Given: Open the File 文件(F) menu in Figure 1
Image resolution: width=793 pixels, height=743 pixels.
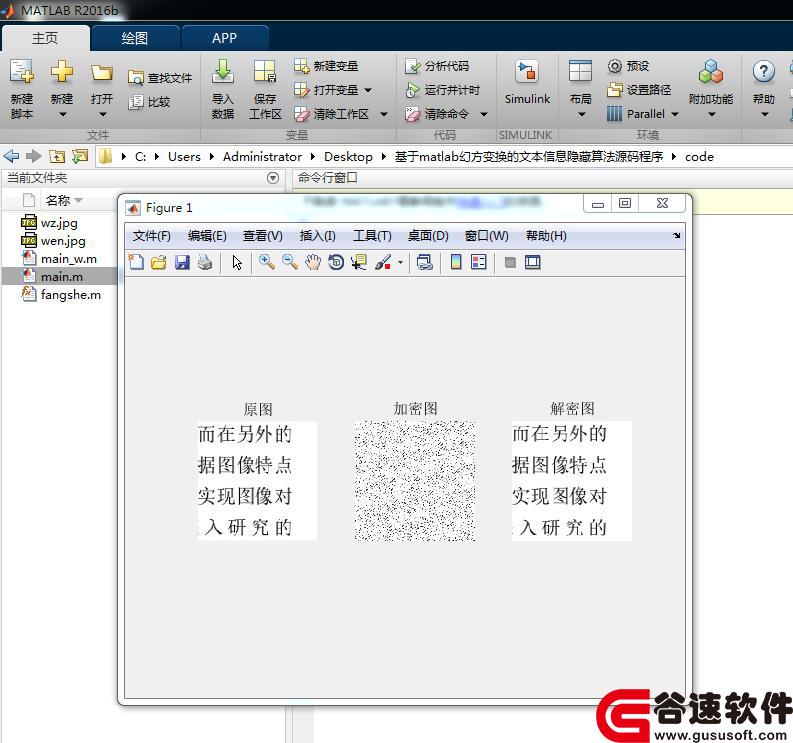Looking at the screenshot, I should click(x=152, y=236).
